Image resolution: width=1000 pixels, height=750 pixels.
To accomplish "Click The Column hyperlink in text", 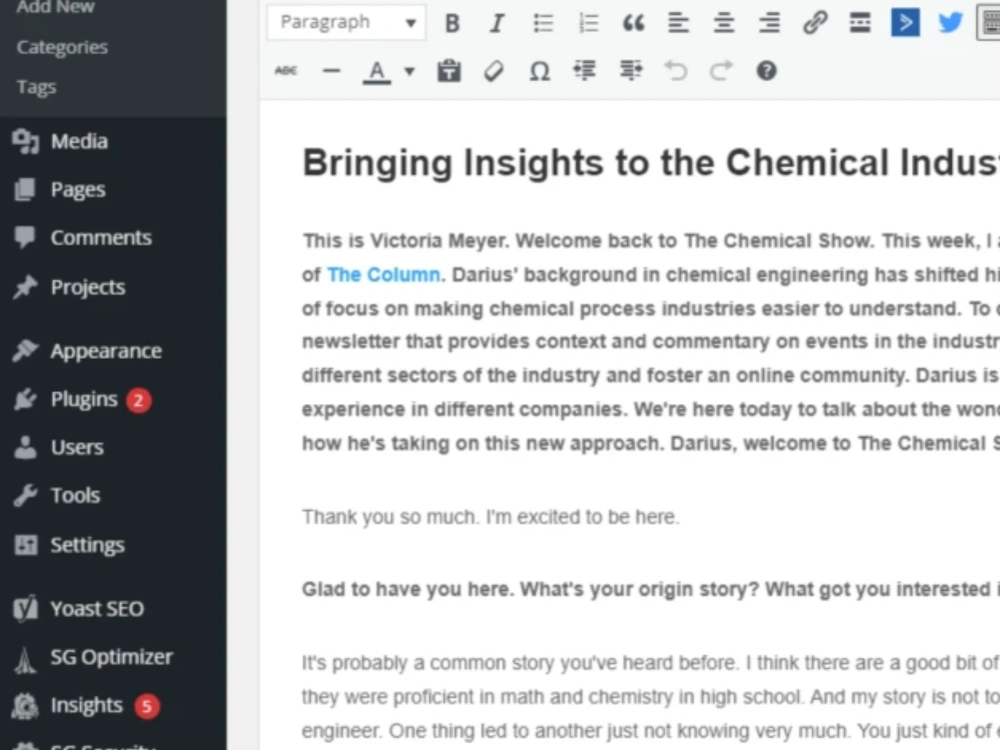I will tap(383, 275).
